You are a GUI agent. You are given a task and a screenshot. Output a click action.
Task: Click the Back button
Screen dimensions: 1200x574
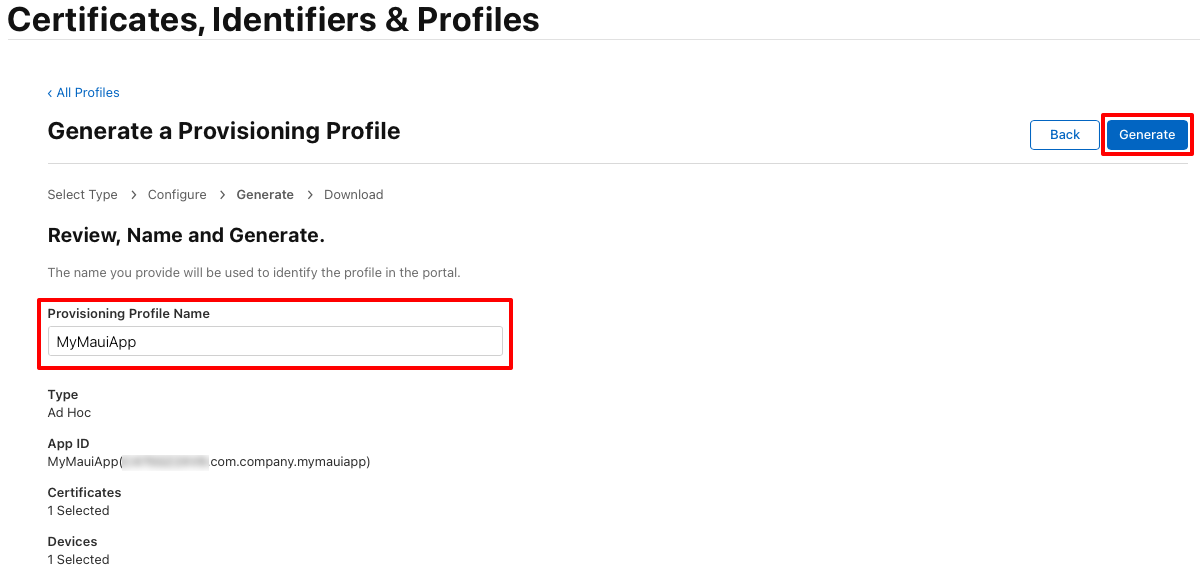tap(1064, 135)
